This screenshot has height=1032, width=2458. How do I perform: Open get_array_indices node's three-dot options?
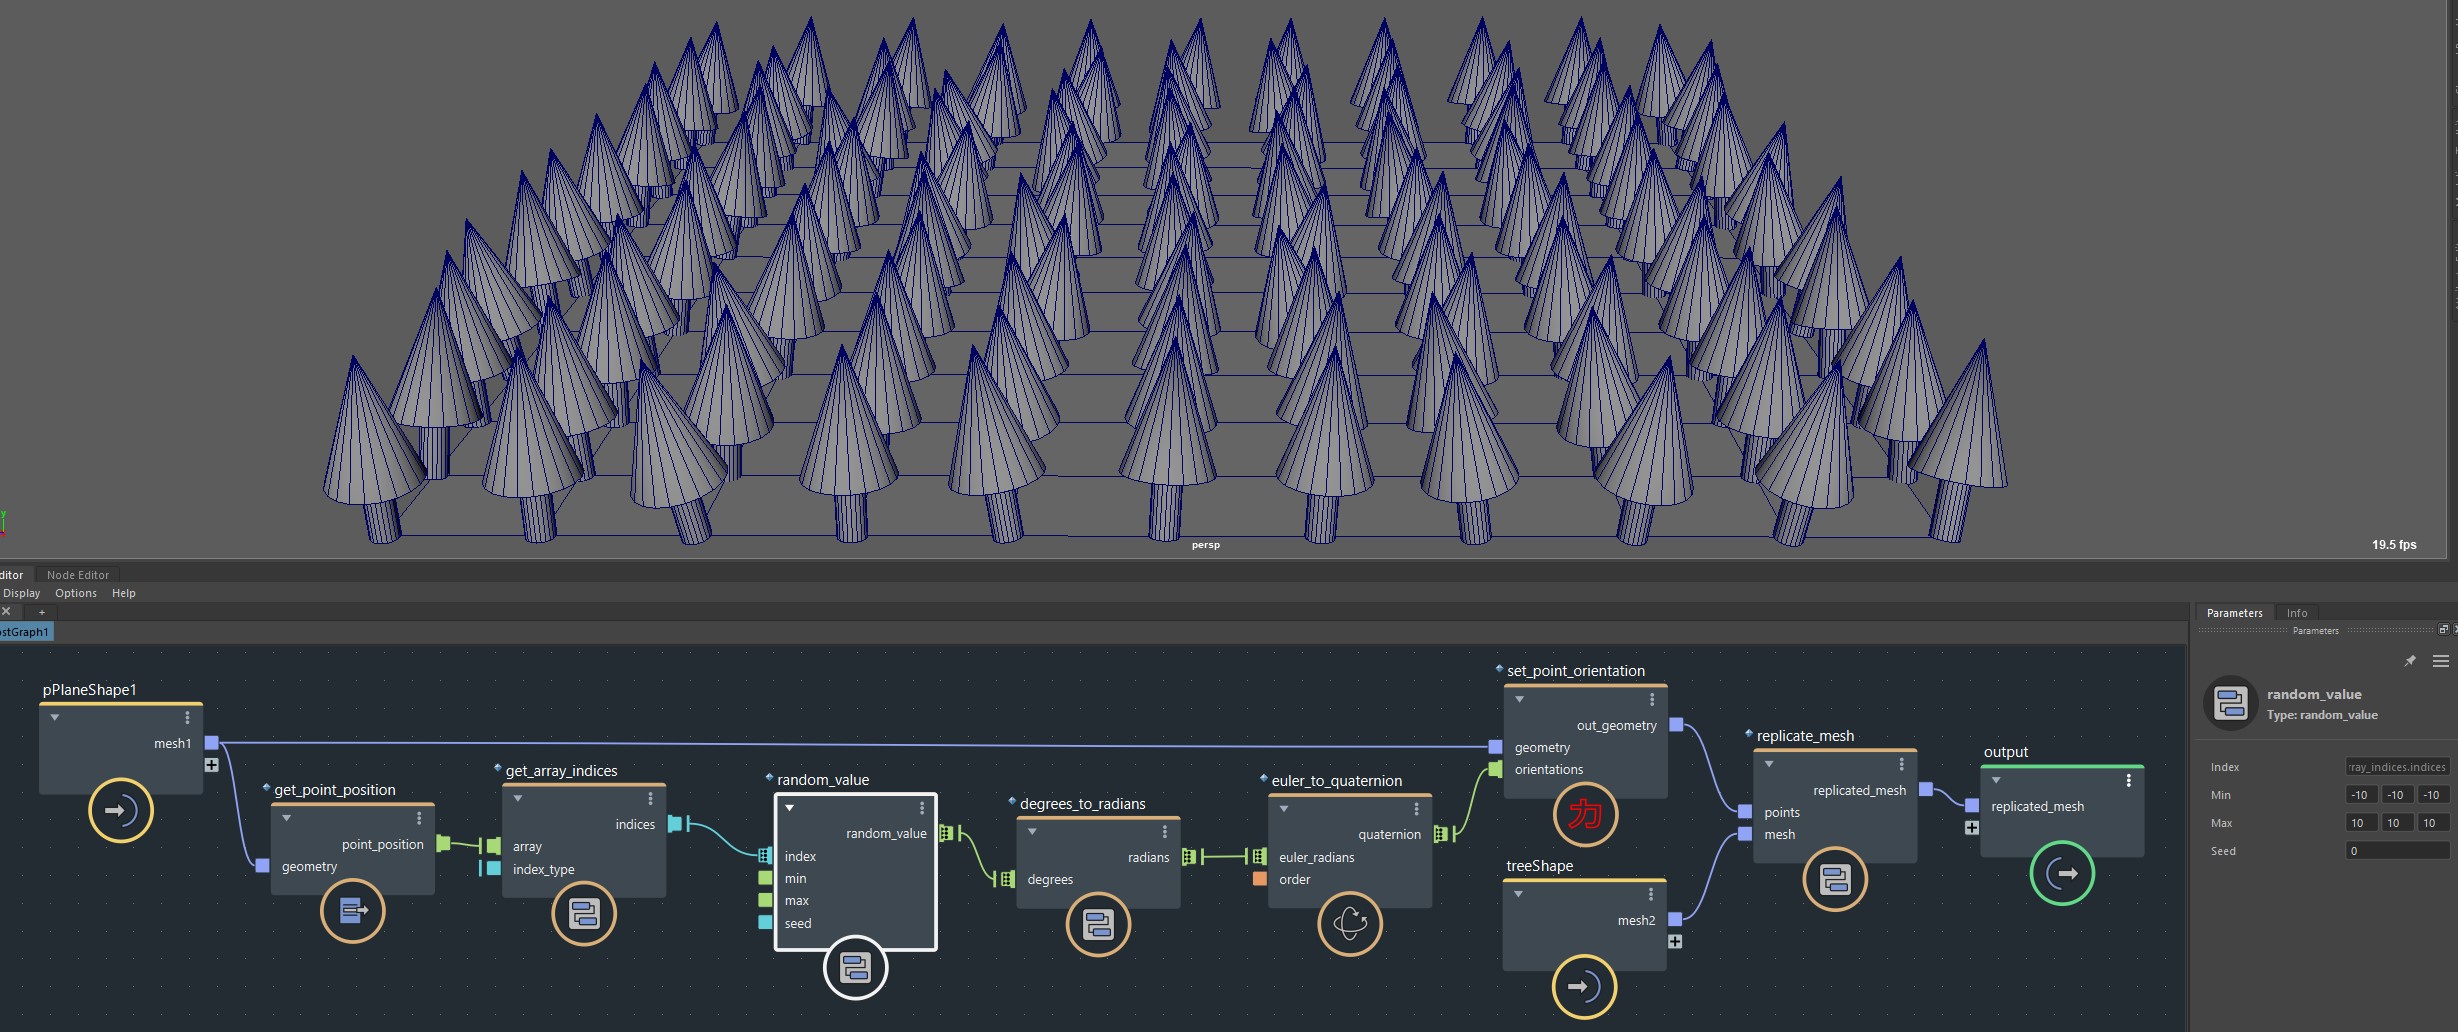pyautogui.click(x=650, y=799)
